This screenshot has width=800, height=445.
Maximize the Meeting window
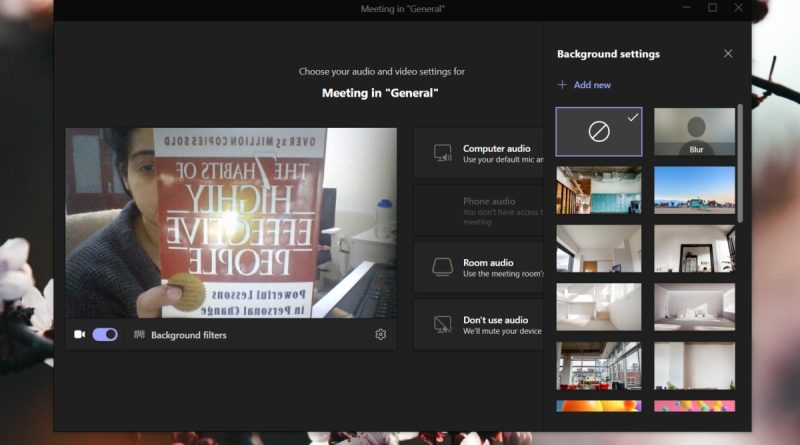click(x=713, y=8)
